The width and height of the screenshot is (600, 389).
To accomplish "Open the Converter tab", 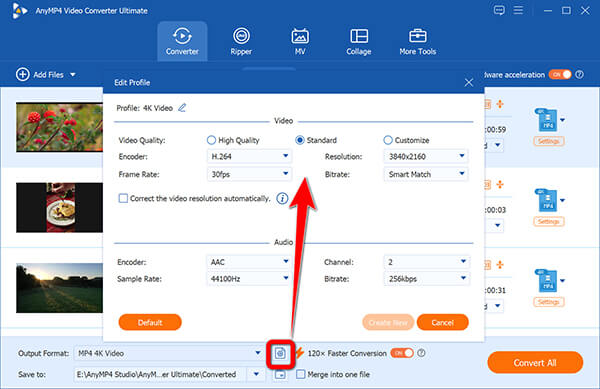I will coord(182,41).
